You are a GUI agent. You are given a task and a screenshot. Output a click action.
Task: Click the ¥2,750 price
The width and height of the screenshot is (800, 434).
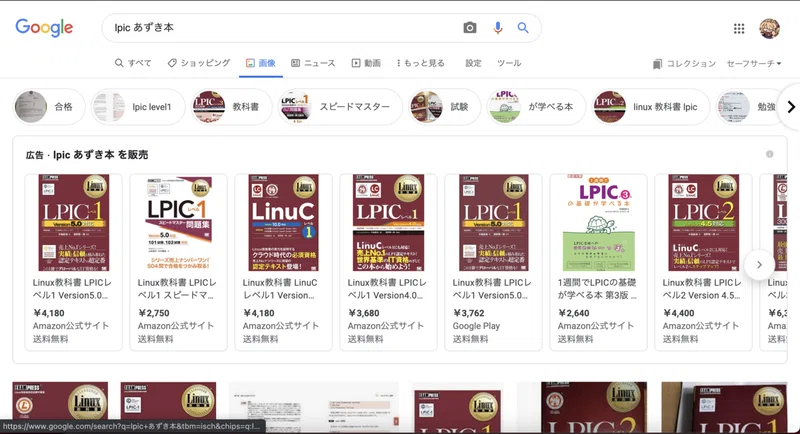pos(154,313)
